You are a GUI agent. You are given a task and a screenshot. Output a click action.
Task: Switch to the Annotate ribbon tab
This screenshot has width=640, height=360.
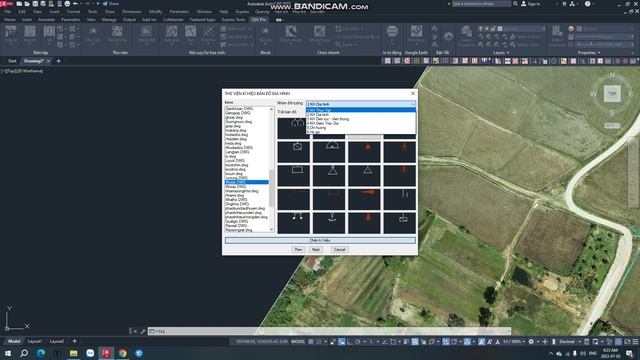[x=46, y=20]
